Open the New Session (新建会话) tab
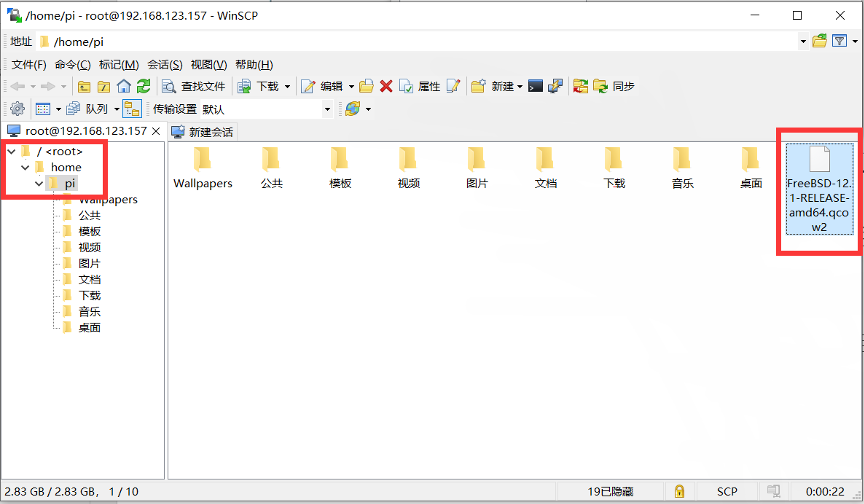864x504 pixels. click(x=202, y=132)
